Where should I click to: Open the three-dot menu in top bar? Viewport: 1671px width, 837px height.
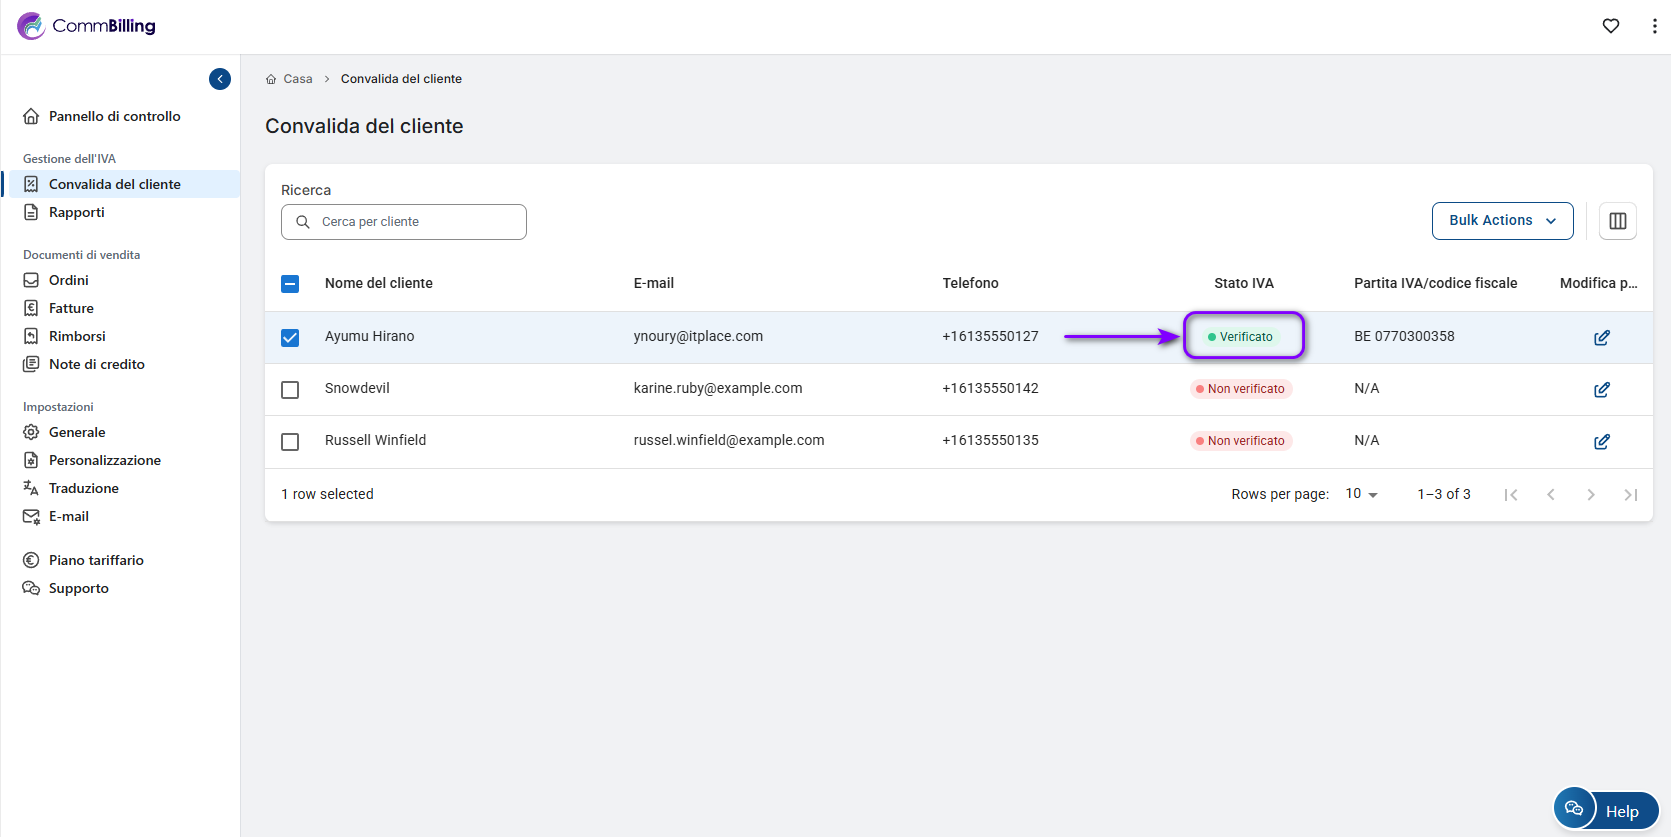coord(1654,26)
